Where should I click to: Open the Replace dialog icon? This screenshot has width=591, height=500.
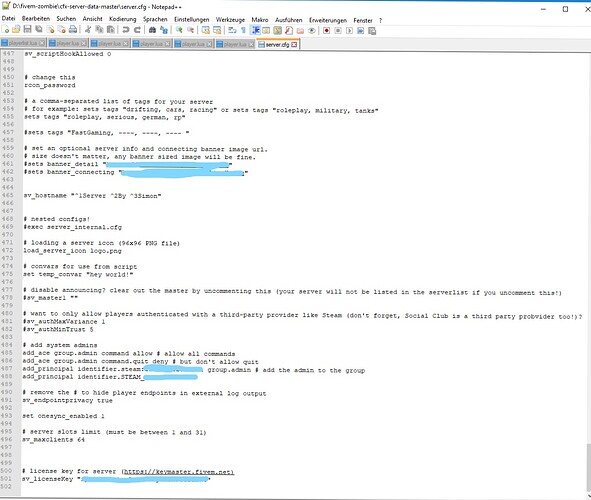164,30
